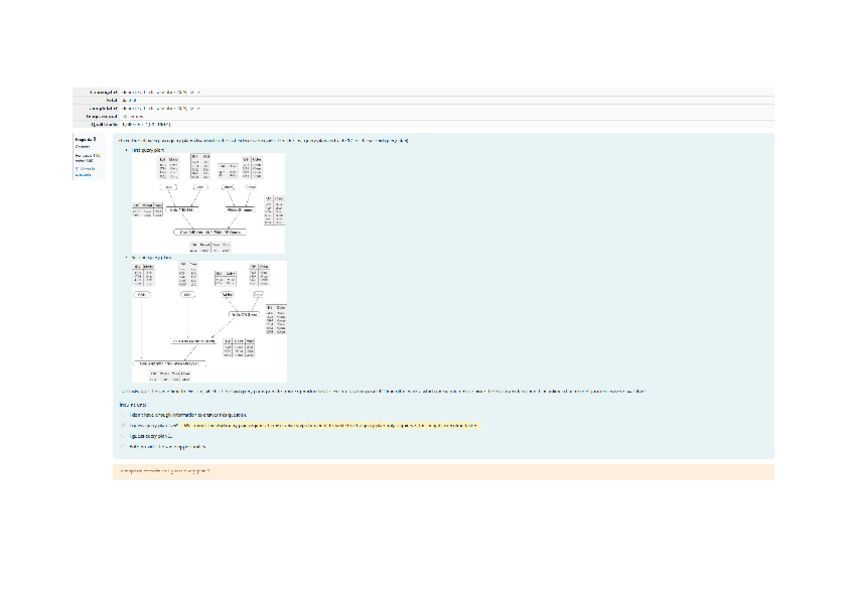Click the question number heading in info box

pos(85,140)
